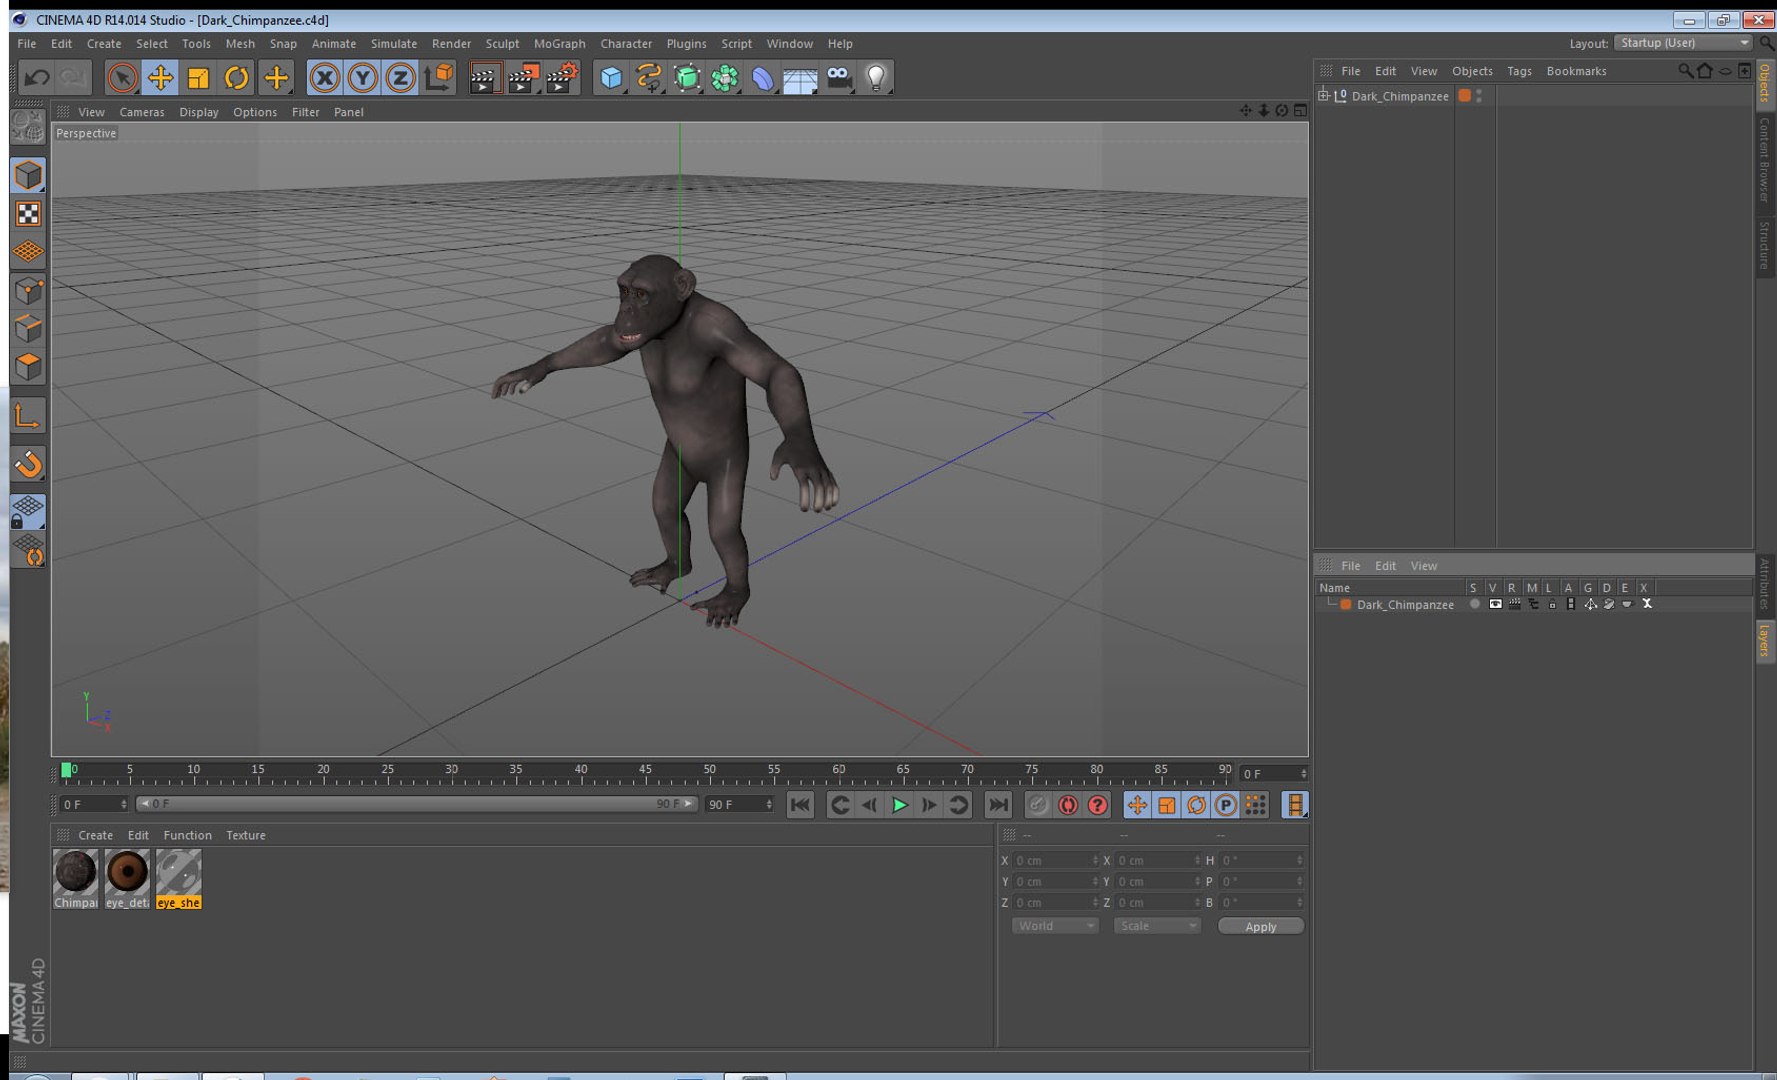
Task: Switch to Points mode
Action: (x=28, y=290)
